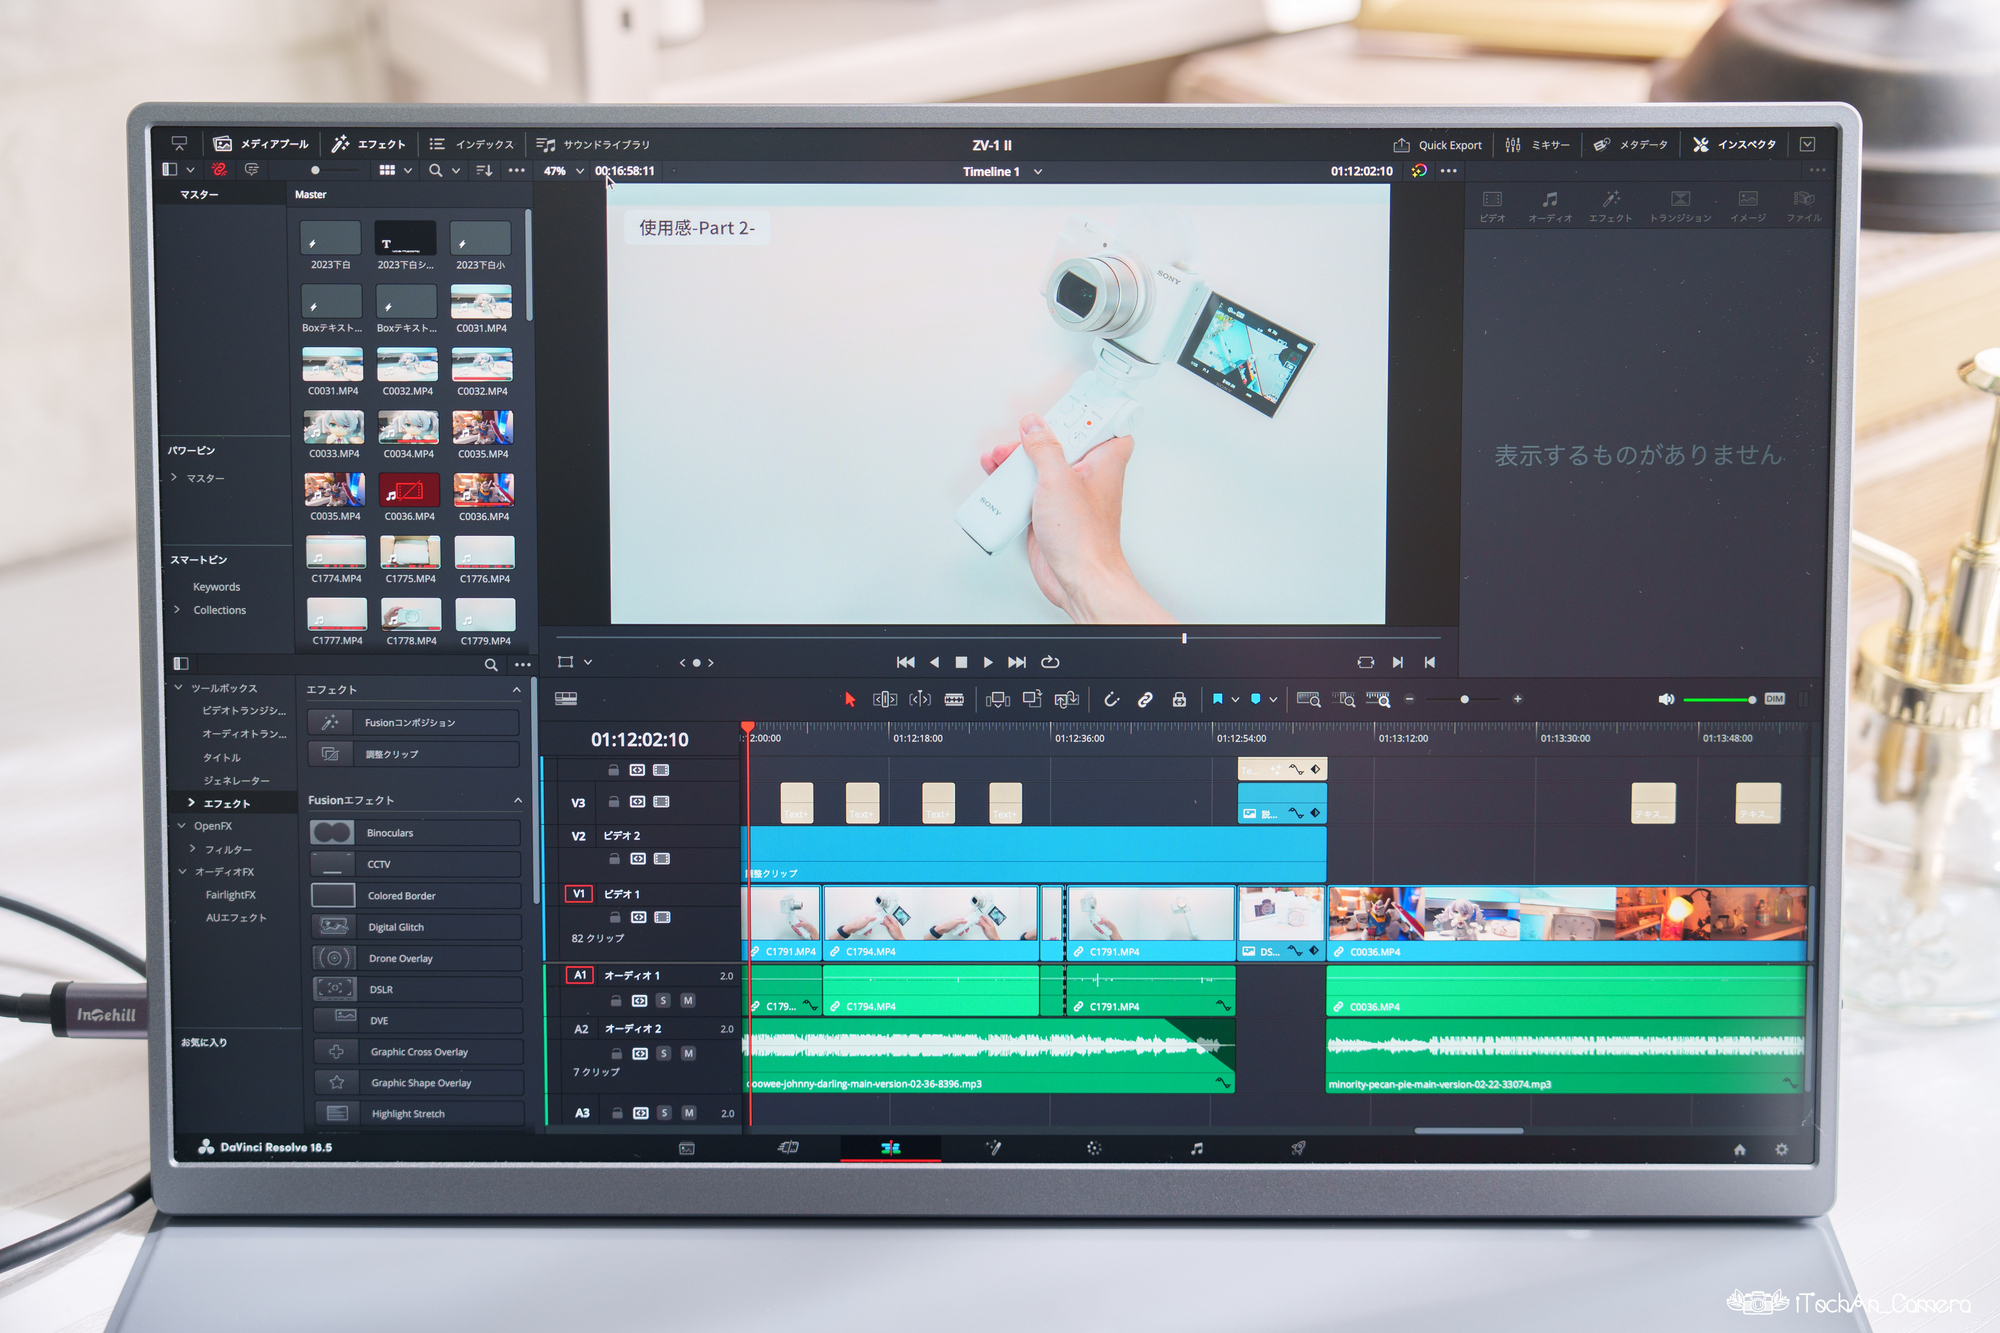The width and height of the screenshot is (2000, 1333).
Task: Mute audio with the speaker icon
Action: [1666, 699]
